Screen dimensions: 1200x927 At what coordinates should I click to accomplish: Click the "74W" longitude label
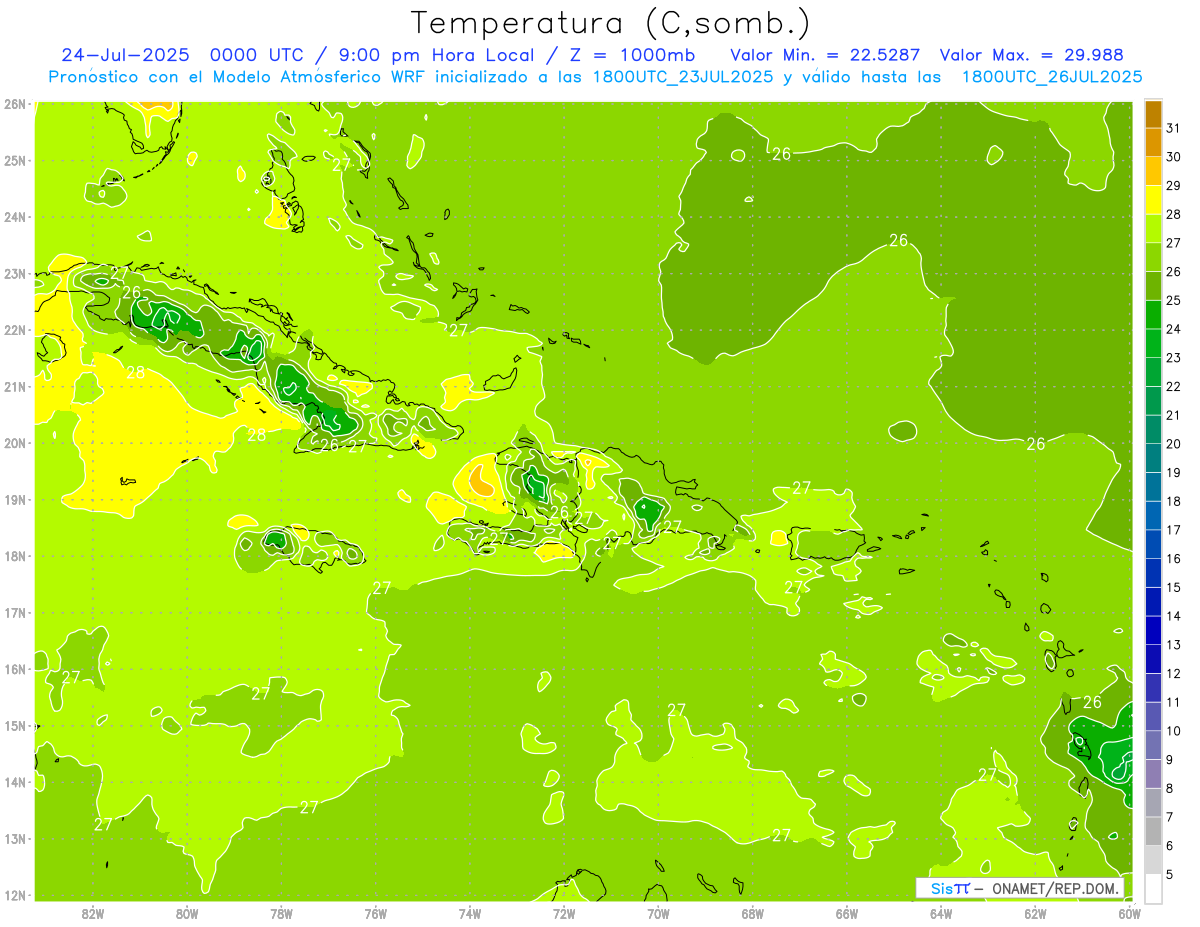click(469, 914)
